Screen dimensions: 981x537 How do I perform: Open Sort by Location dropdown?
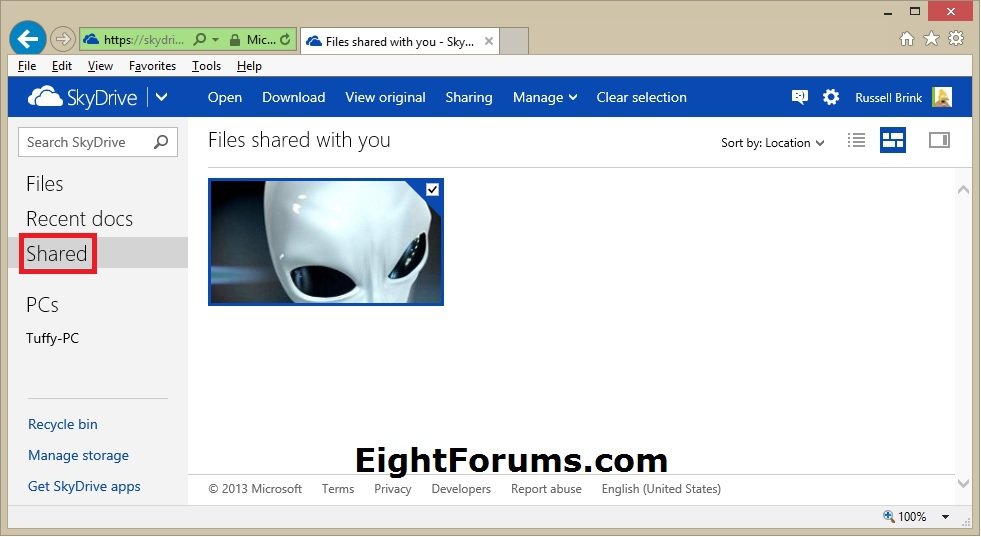pyautogui.click(x=772, y=143)
